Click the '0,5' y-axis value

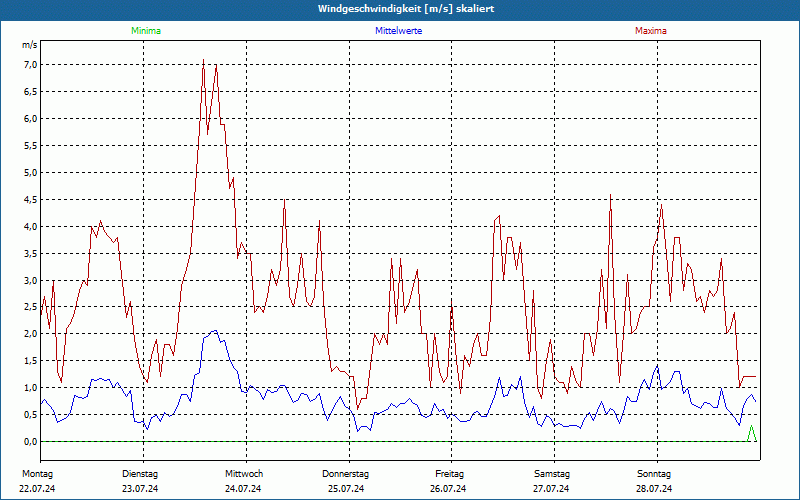(x=31, y=414)
